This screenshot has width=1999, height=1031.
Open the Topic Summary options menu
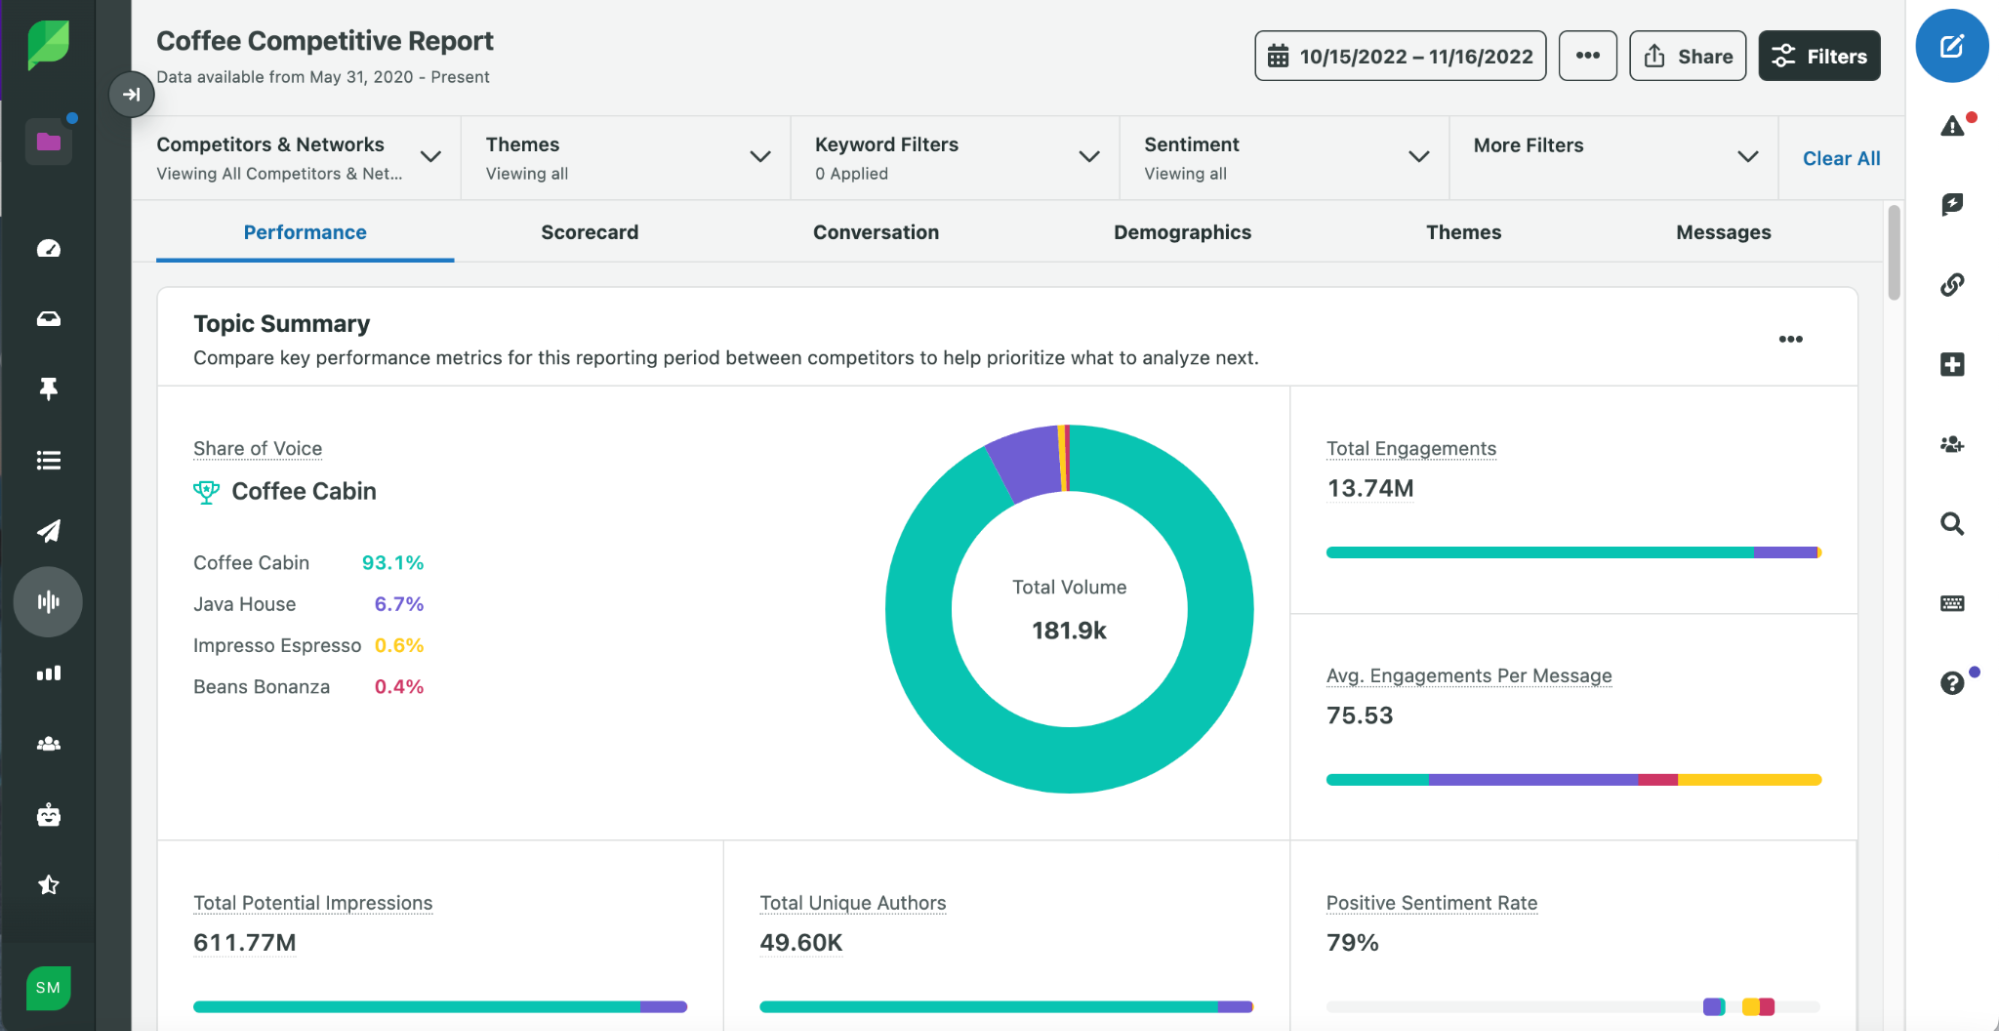(x=1790, y=339)
